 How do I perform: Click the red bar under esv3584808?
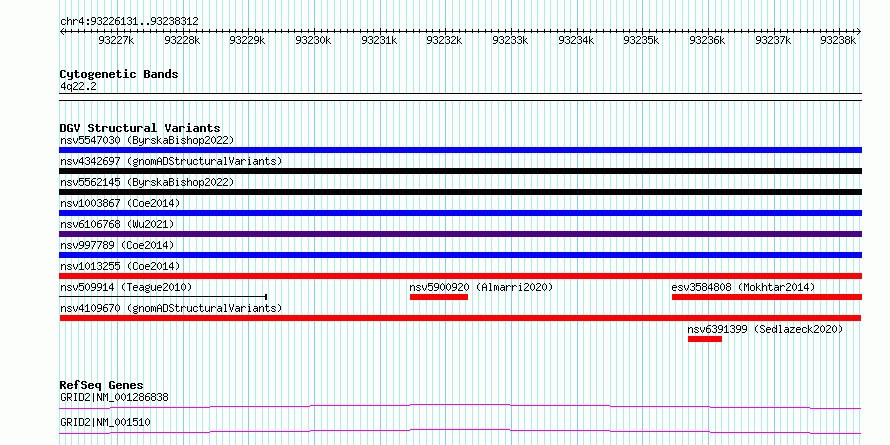[767, 297]
